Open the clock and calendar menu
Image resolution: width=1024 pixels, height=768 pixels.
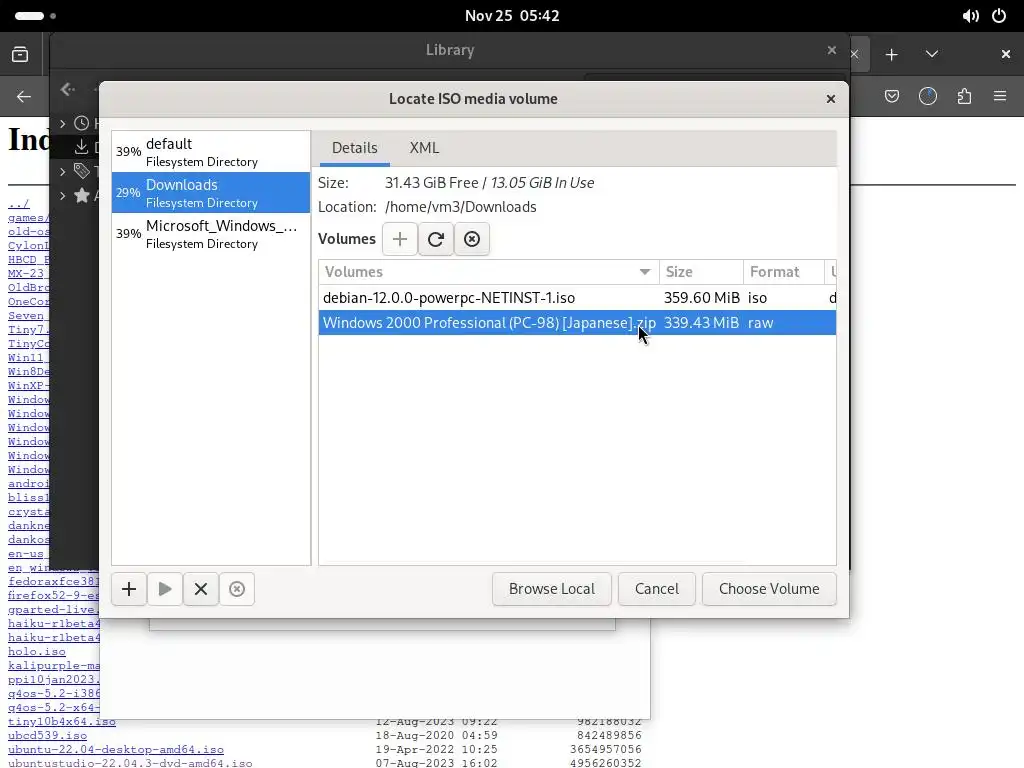click(x=512, y=16)
